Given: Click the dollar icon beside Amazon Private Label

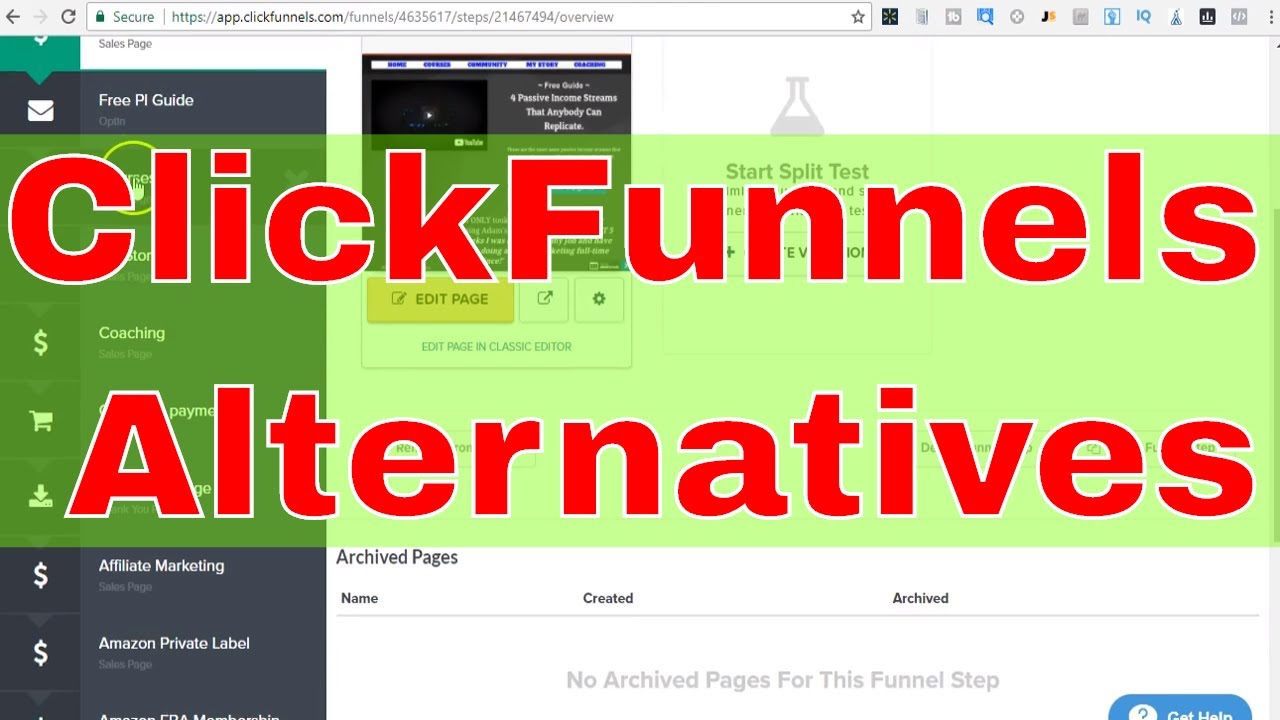Looking at the screenshot, I should pyautogui.click(x=40, y=653).
